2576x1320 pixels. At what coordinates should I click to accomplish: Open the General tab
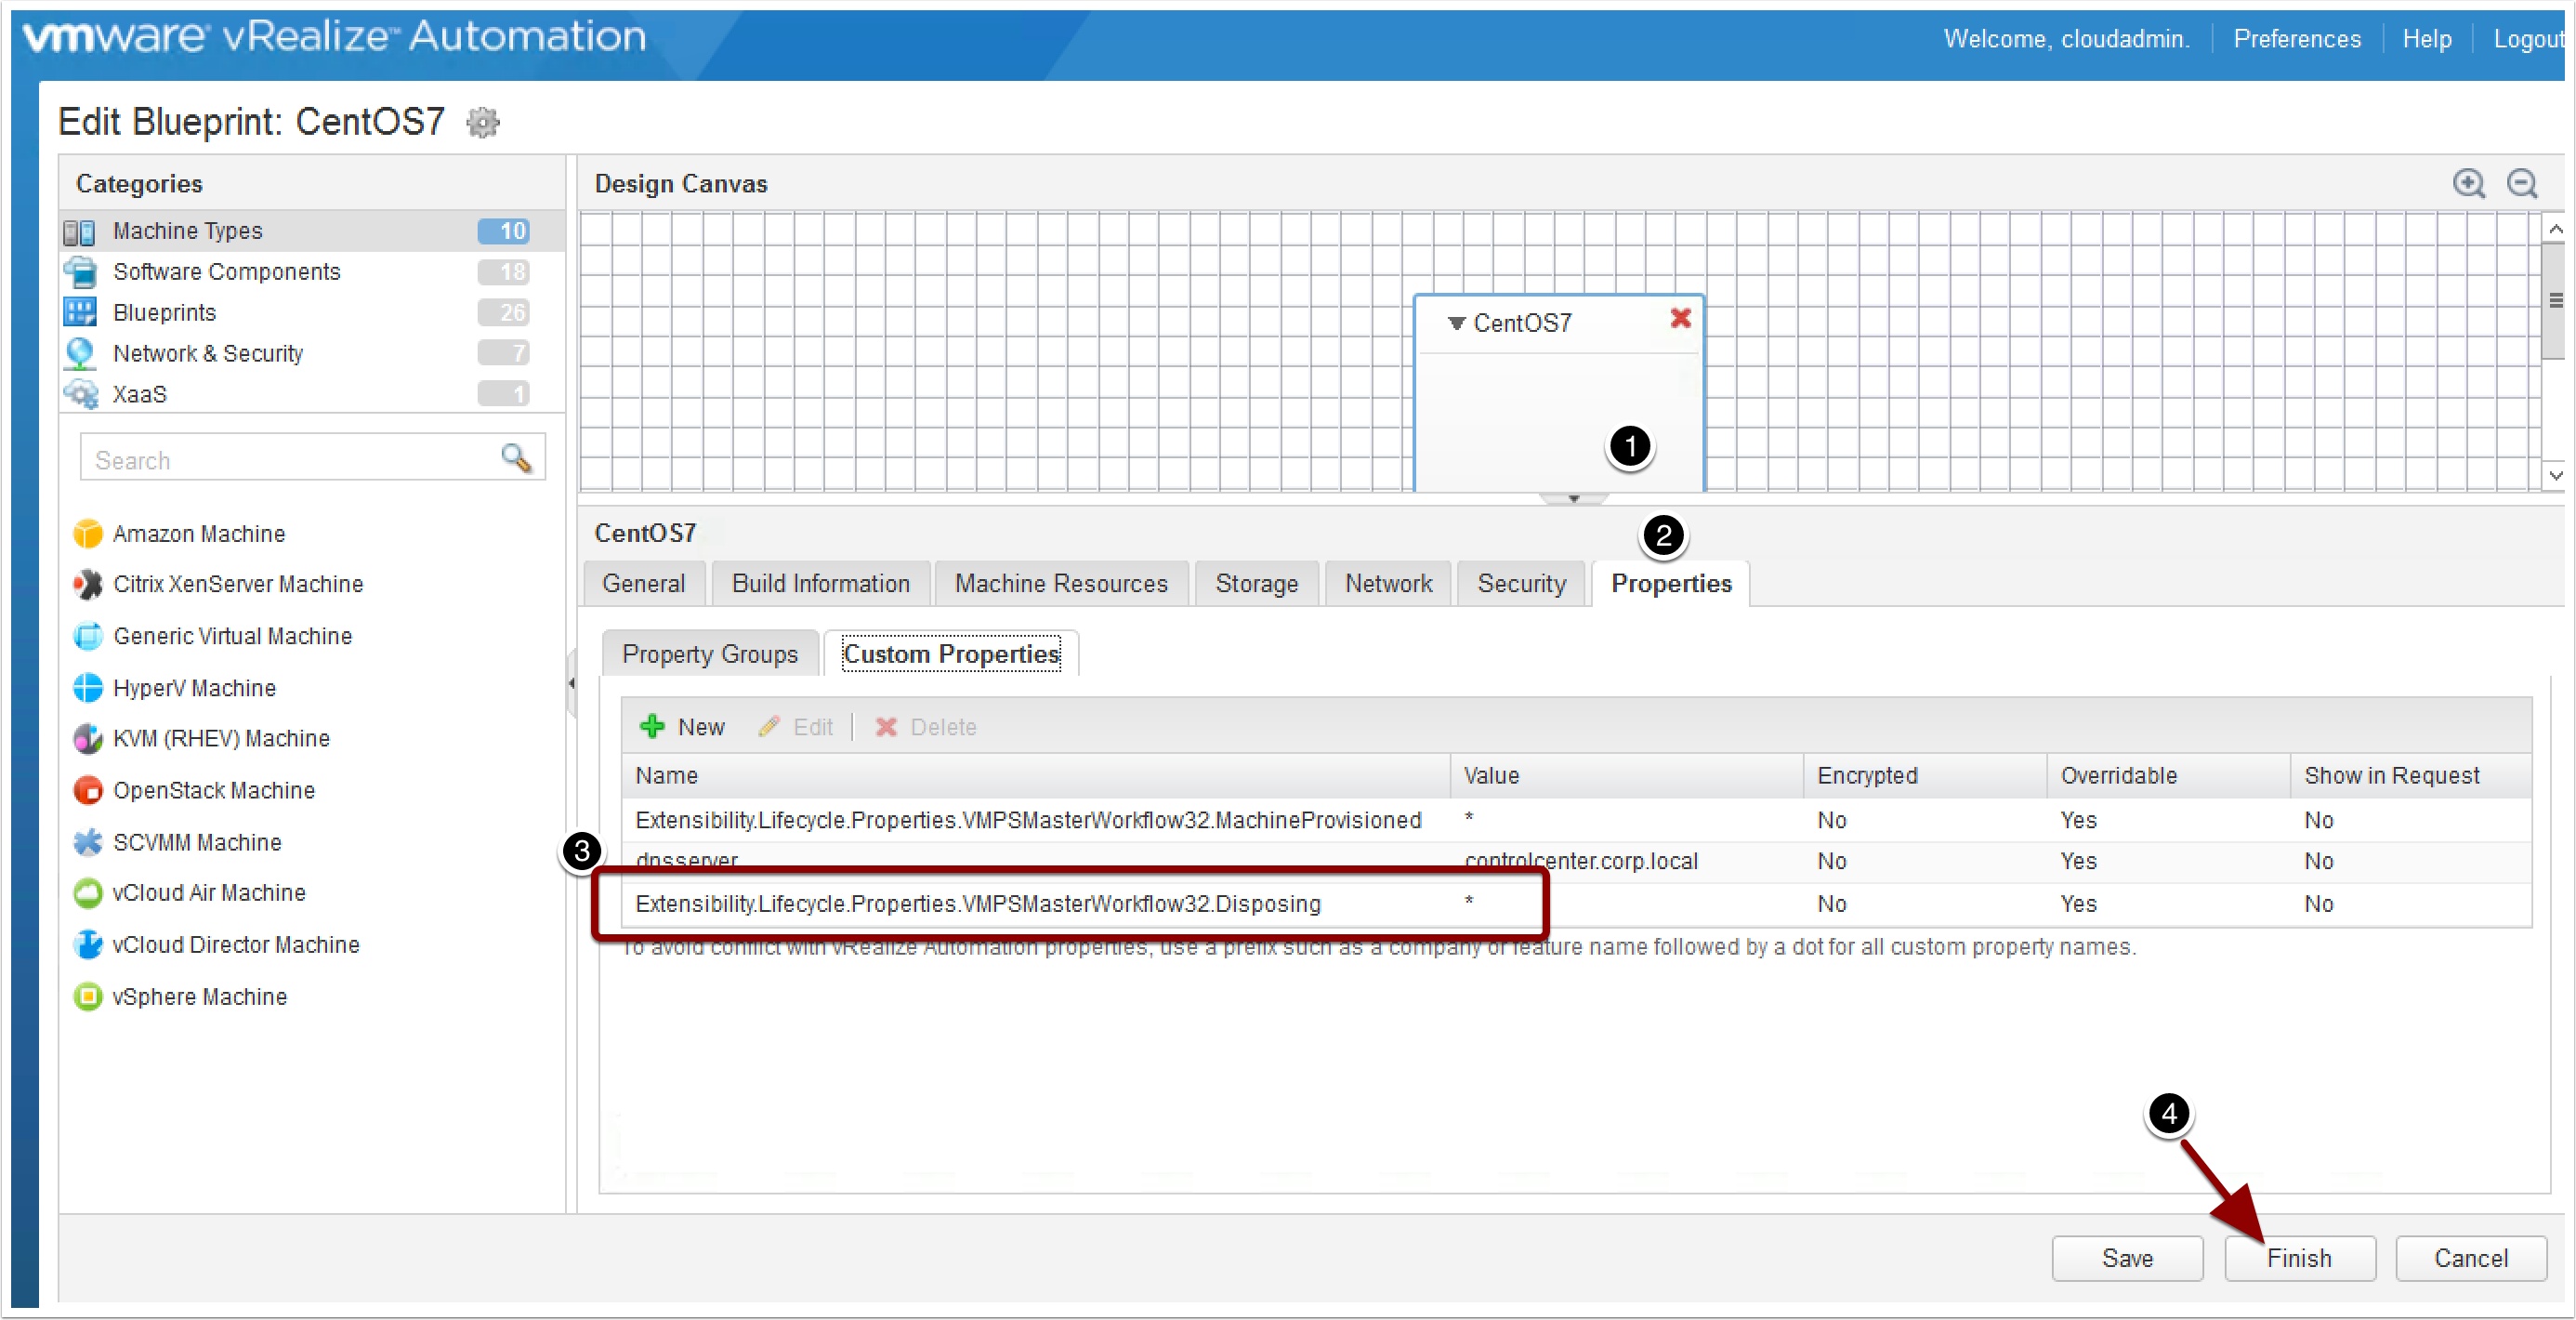pyautogui.click(x=644, y=584)
